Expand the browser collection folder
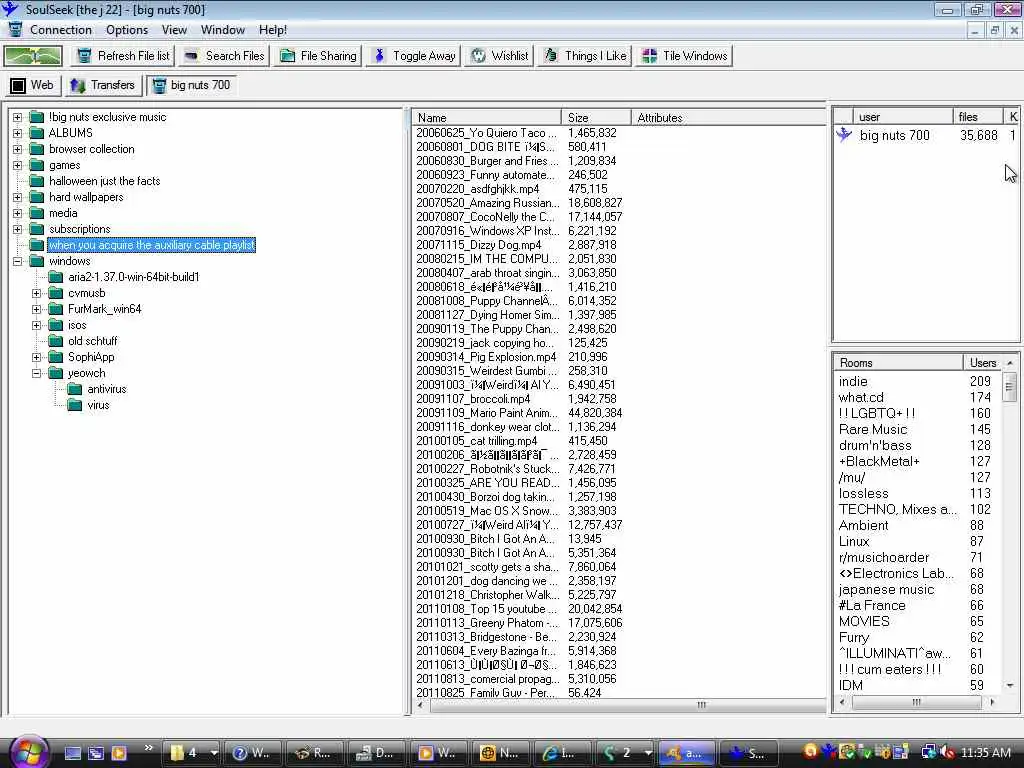The height and width of the screenshot is (768, 1024). [x=18, y=150]
